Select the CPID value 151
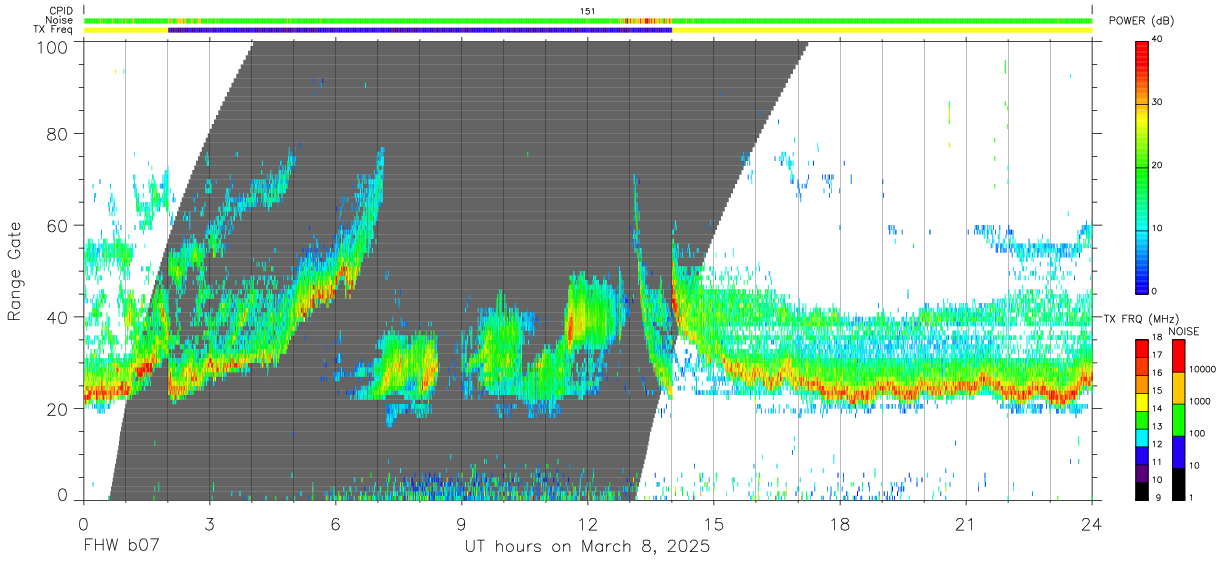1228x567 pixels. click(x=587, y=10)
